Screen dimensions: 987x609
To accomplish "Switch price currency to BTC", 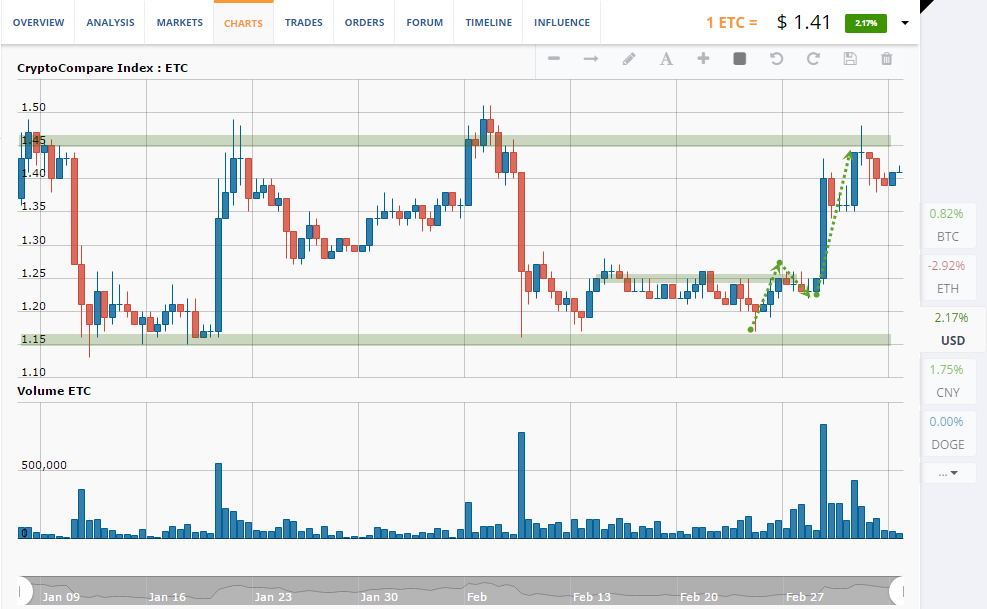I will click(x=948, y=225).
